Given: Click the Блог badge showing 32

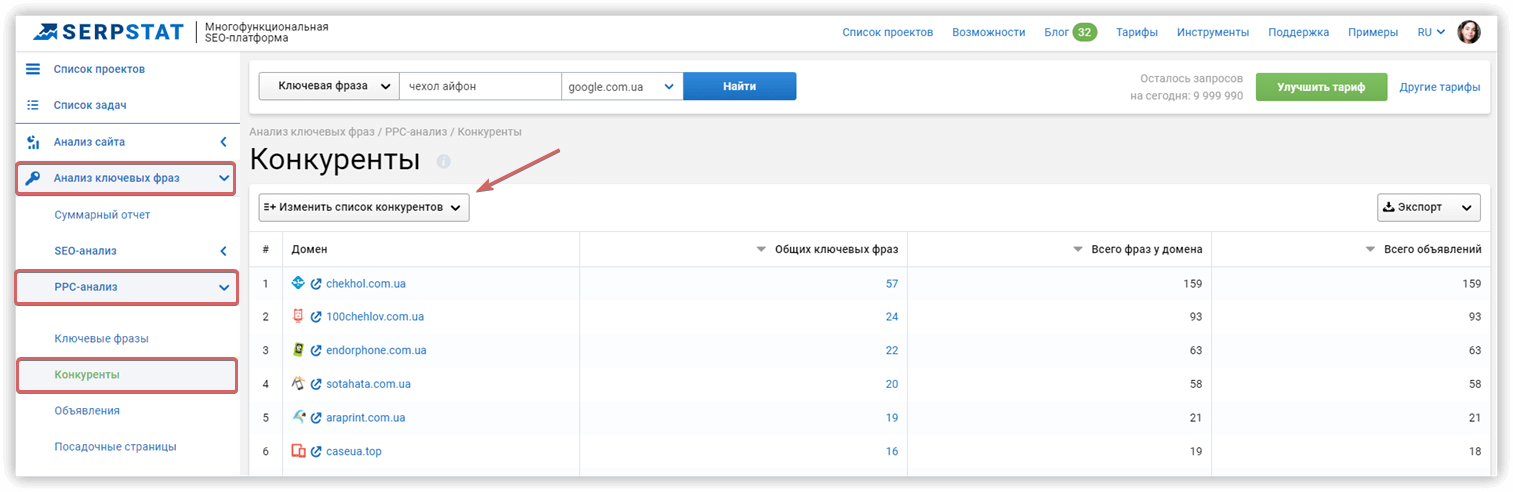Looking at the screenshot, I should coord(1085,32).
